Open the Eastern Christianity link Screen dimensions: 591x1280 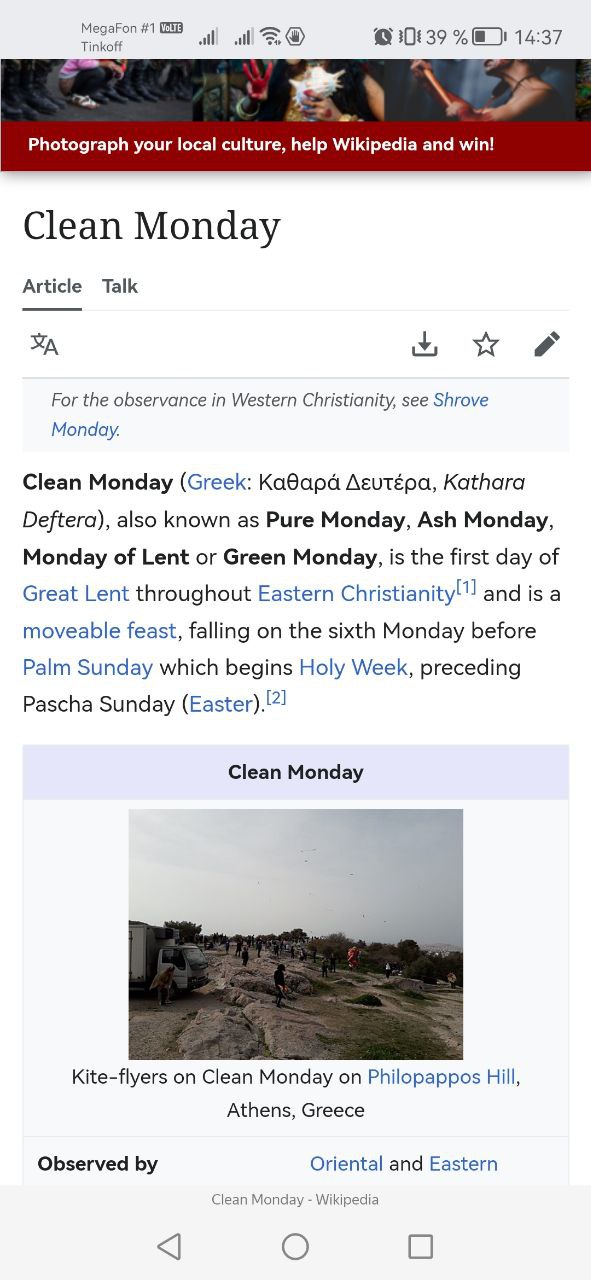[356, 593]
